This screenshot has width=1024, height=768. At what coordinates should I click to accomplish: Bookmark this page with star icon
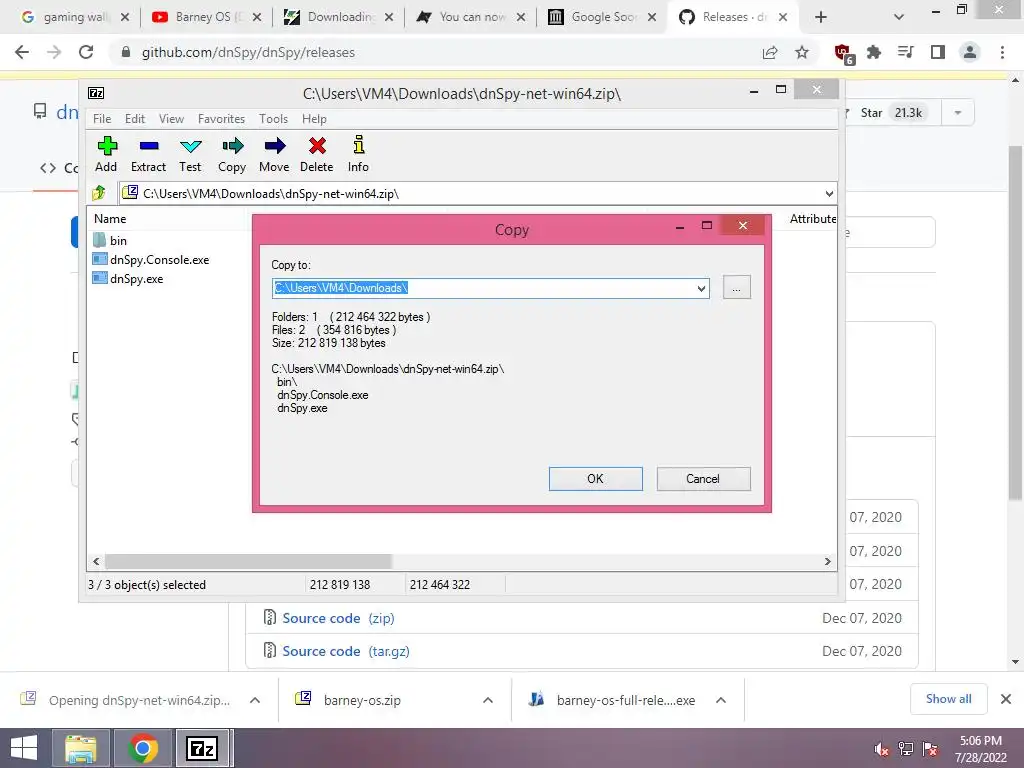pyautogui.click(x=802, y=52)
